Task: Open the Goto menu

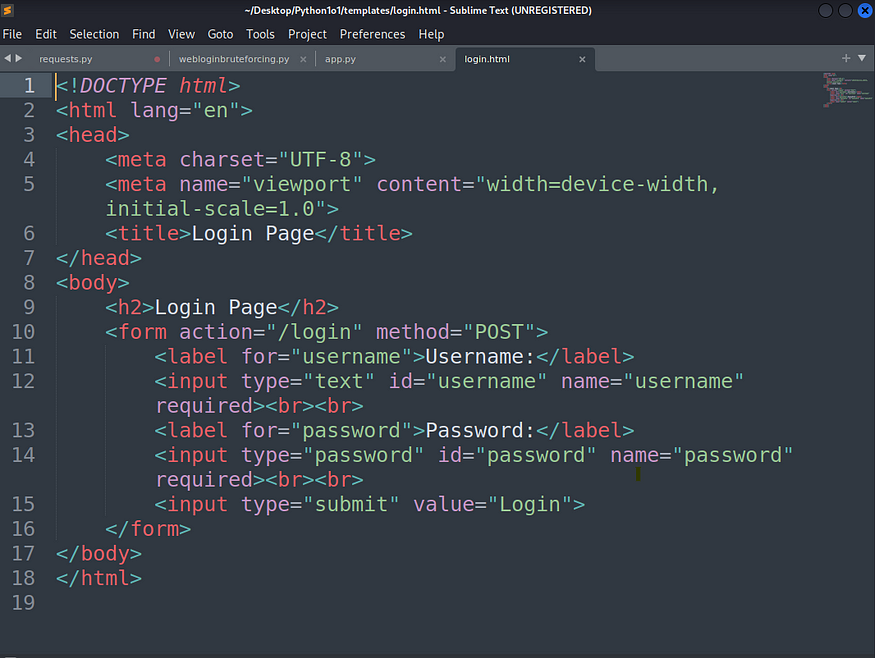Action: click(x=220, y=34)
